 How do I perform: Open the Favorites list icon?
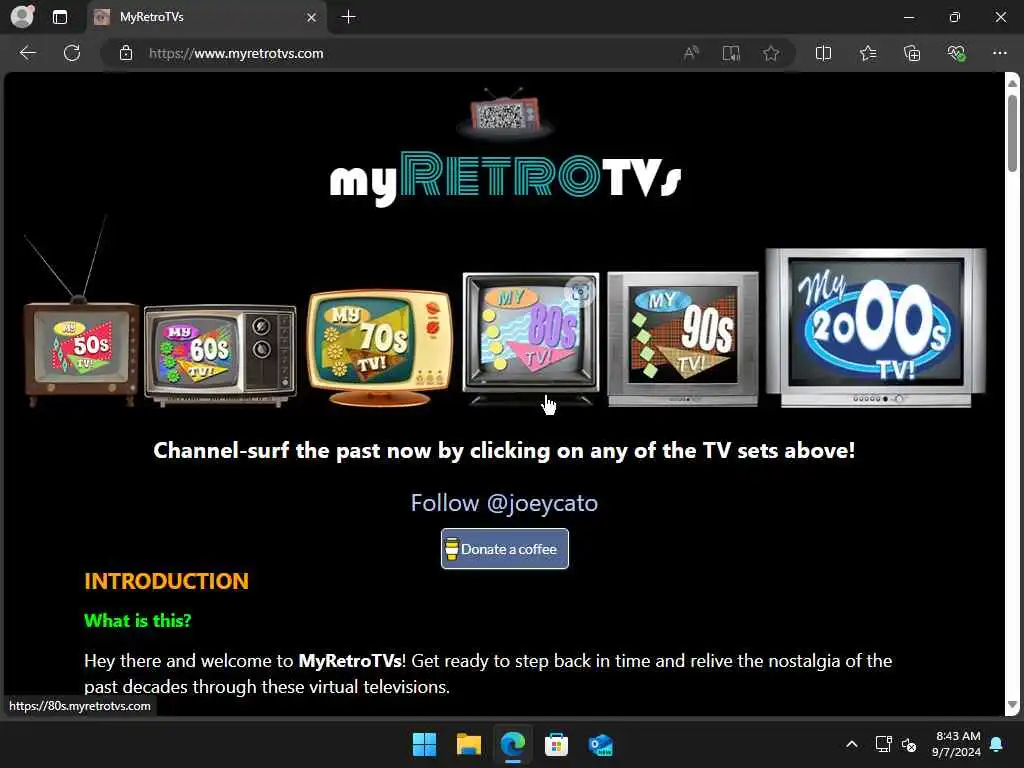868,53
